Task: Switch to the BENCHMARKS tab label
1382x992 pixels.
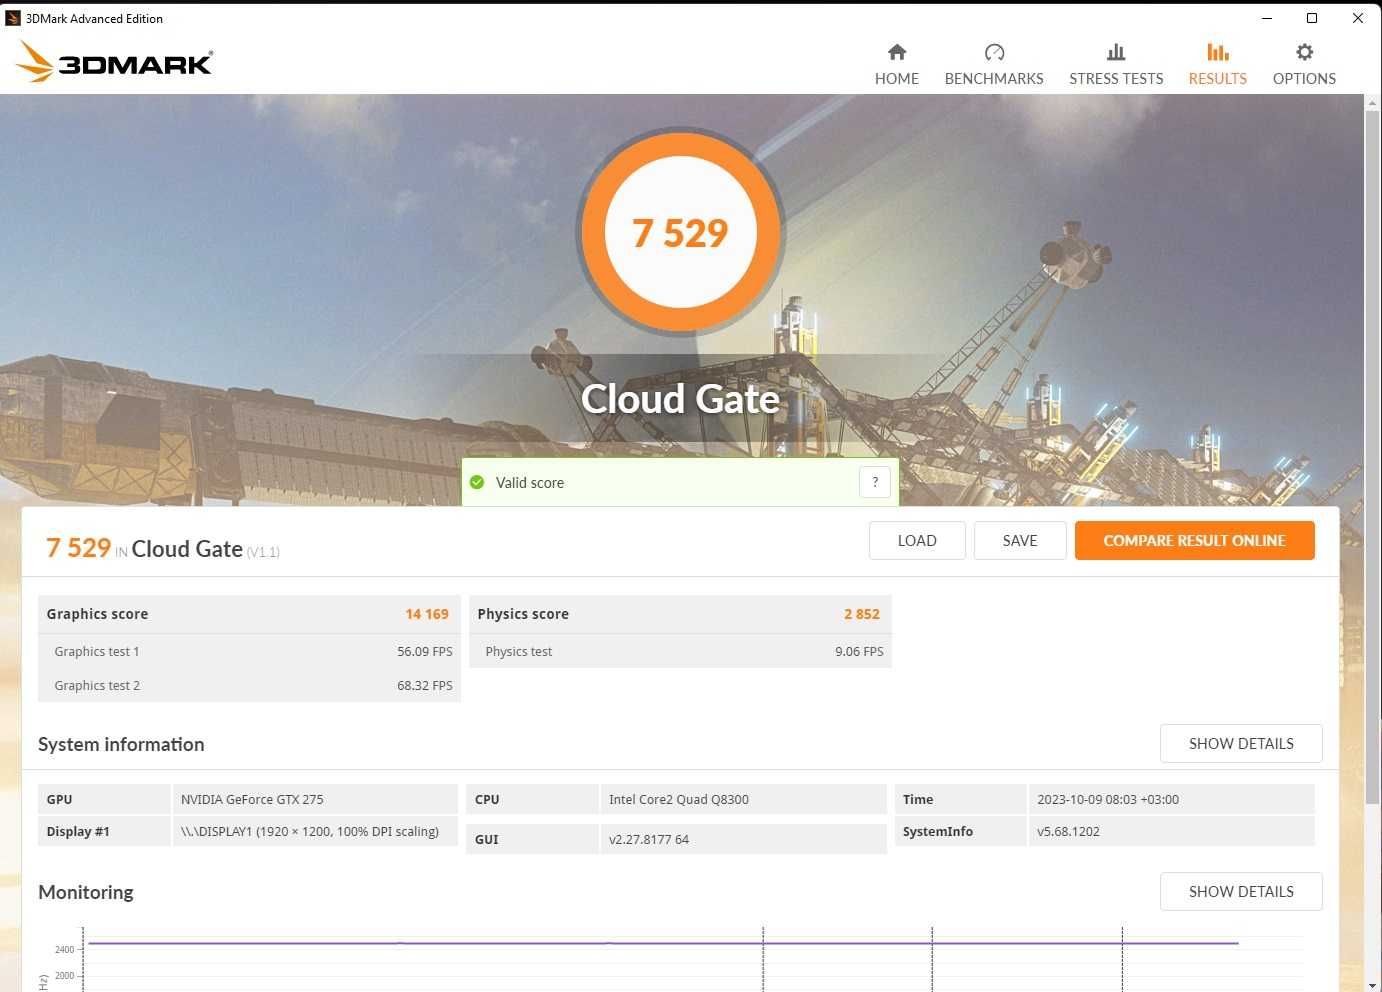Action: point(994,79)
